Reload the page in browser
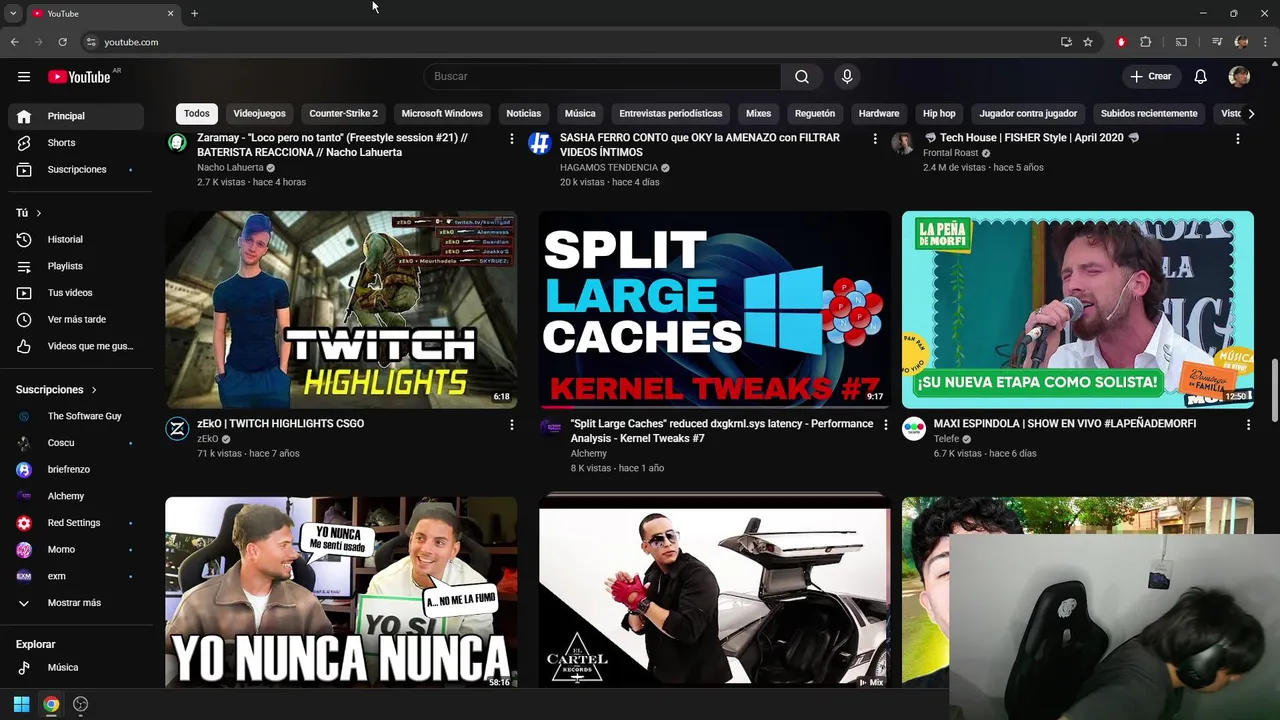This screenshot has width=1280, height=720. [x=62, y=42]
